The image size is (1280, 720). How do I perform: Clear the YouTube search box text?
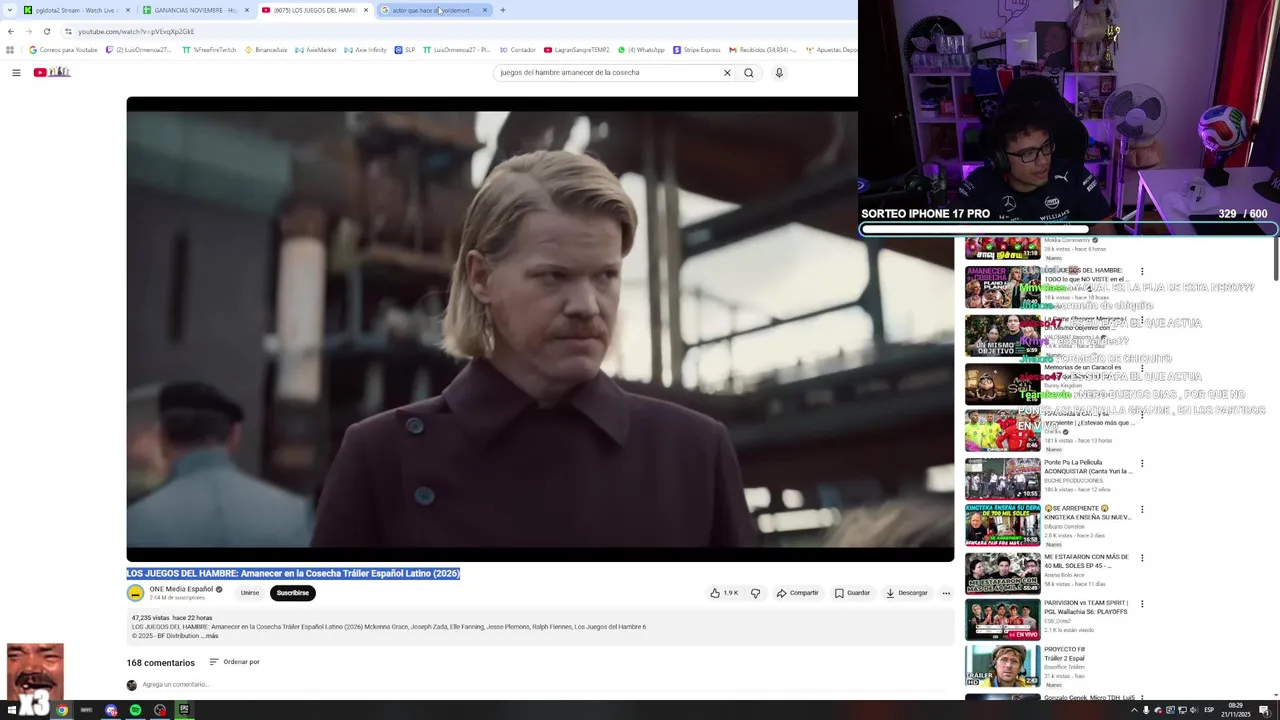coord(727,72)
